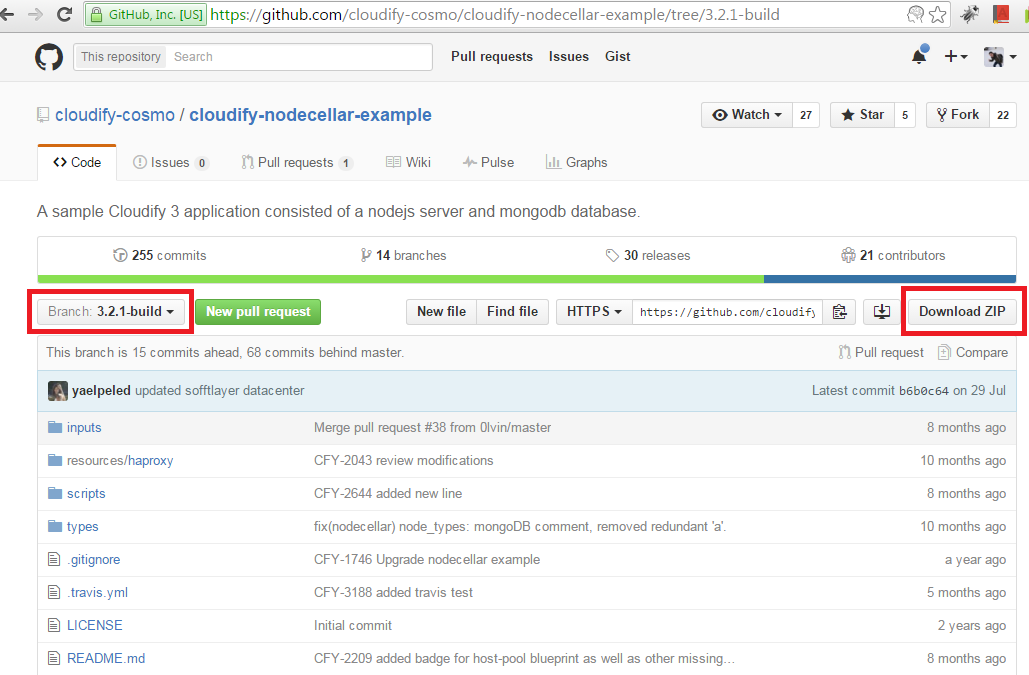Focus the repository search field

coord(299,57)
